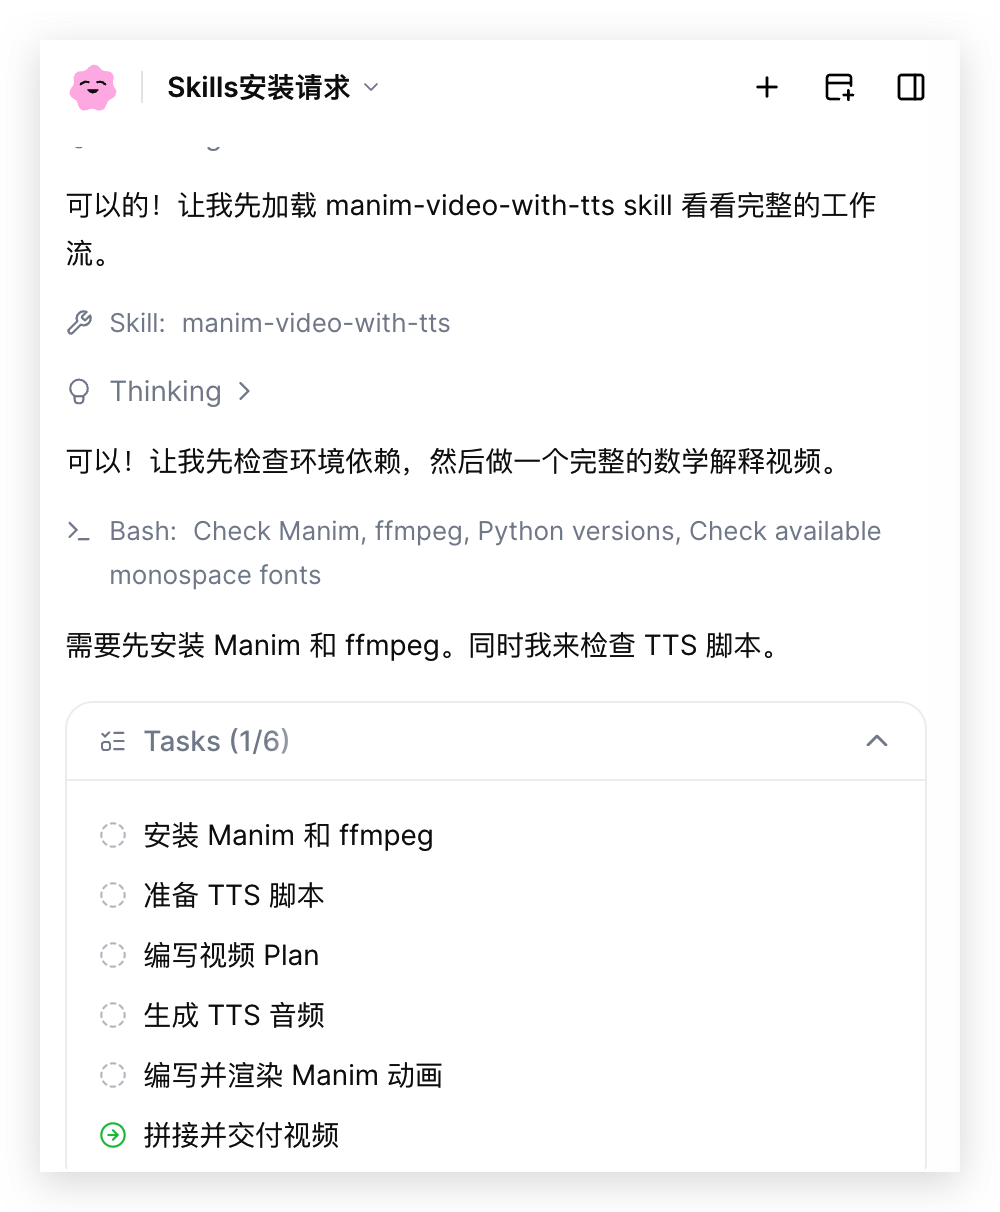Screen dimensions: 1000x1212
Task: Click the Tasks checklist icon
Action: 113,741
